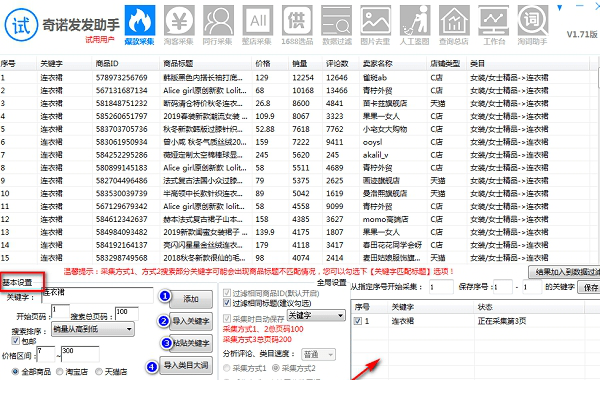Click the 添加 button
Viewport: 600px width, 395px height.
click(191, 299)
